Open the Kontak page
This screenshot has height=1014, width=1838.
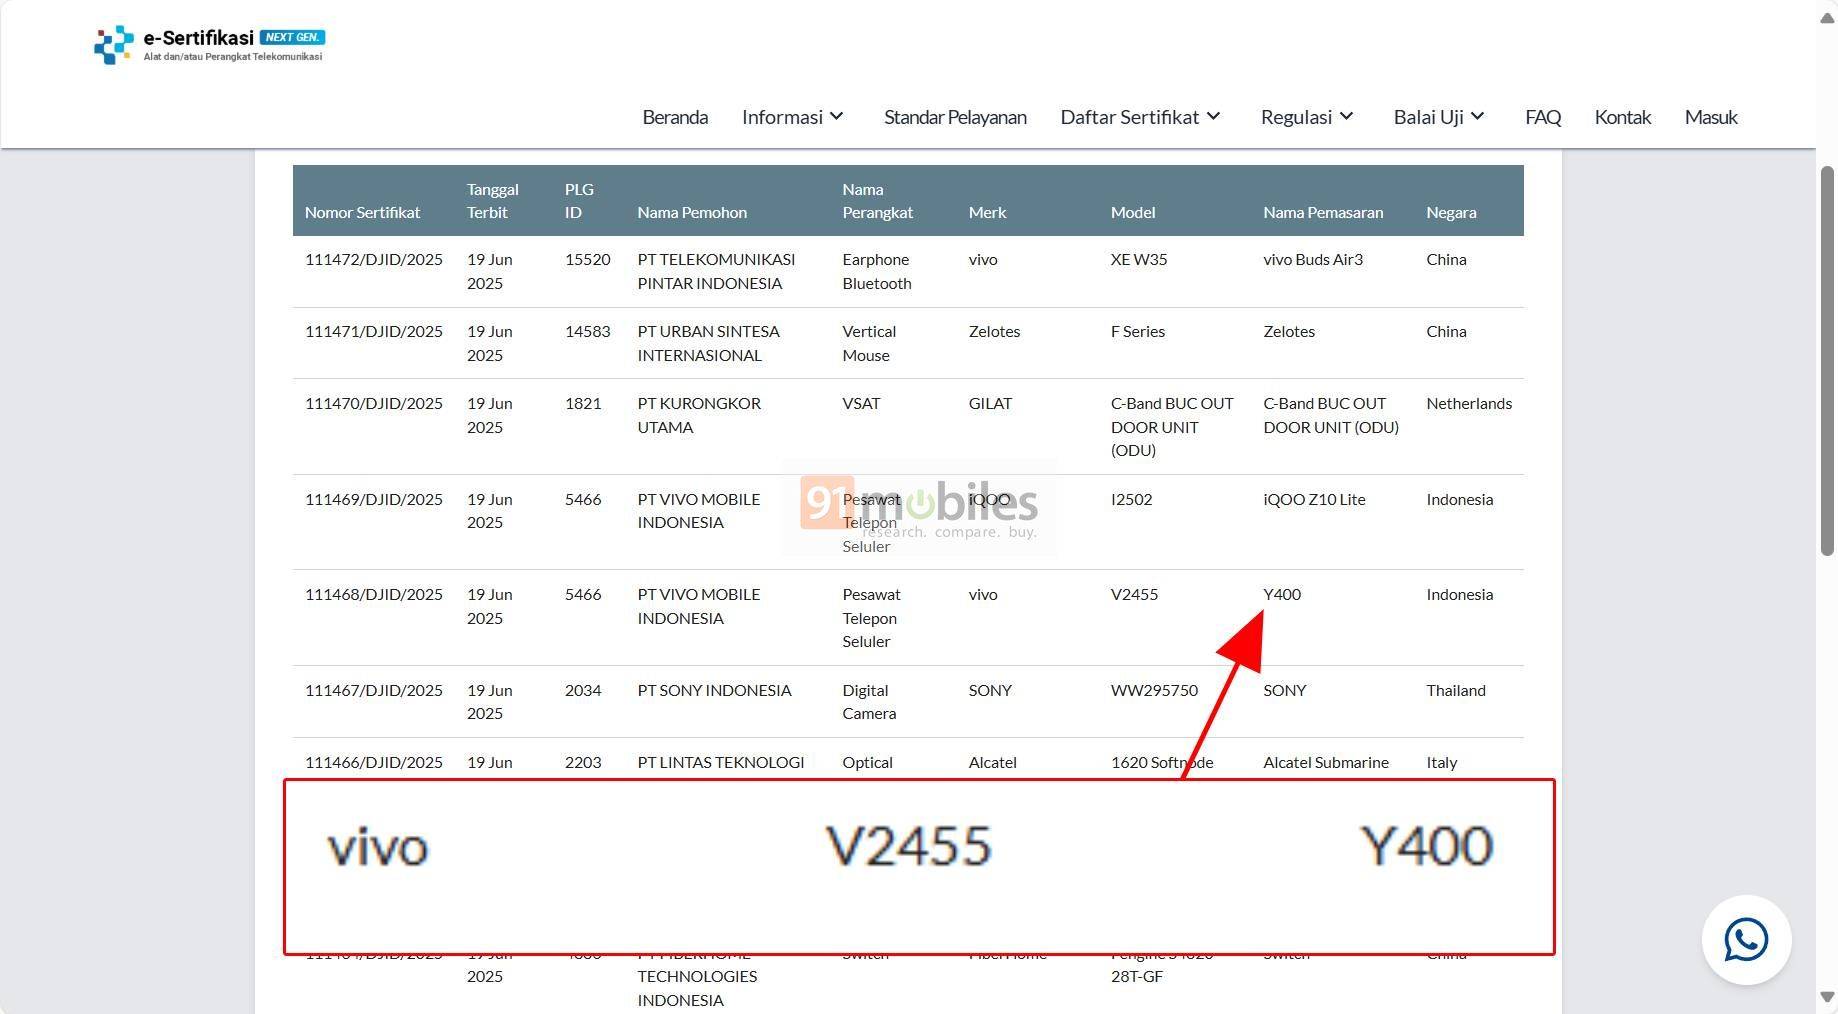[x=1622, y=117]
